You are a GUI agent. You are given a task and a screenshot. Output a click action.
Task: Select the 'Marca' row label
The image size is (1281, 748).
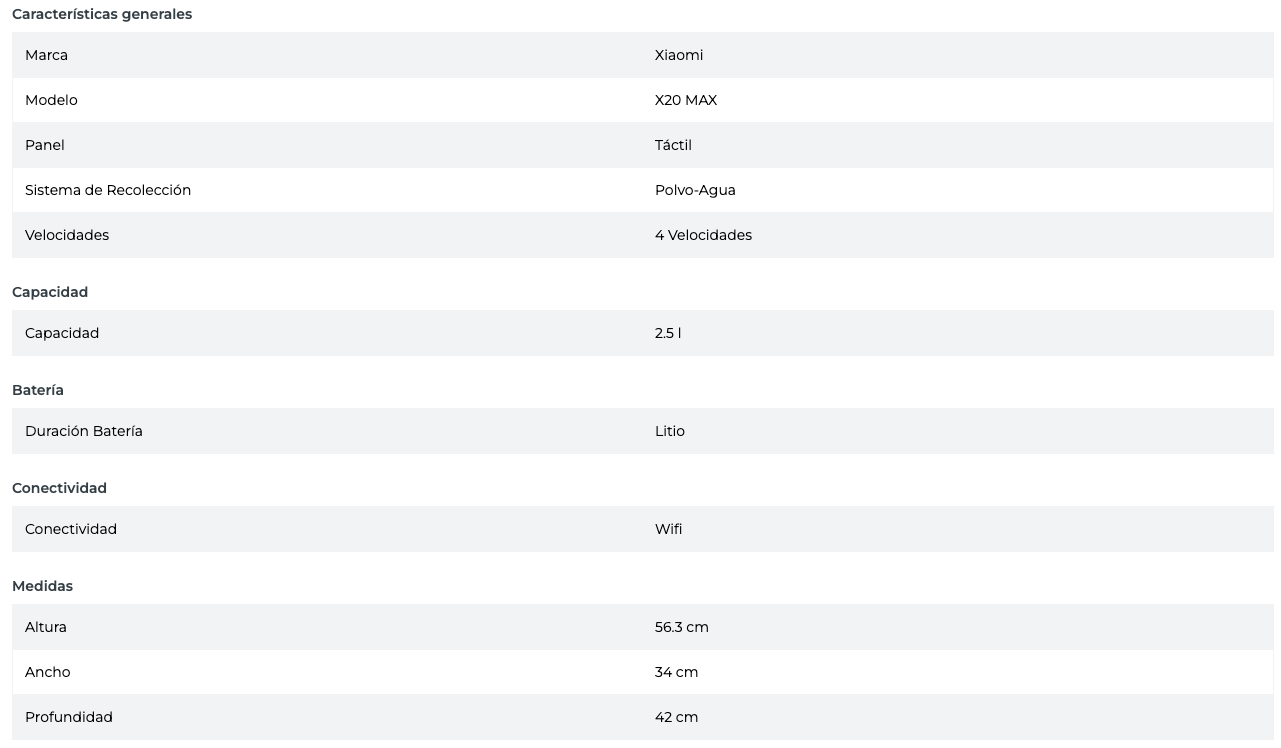[x=46, y=55]
